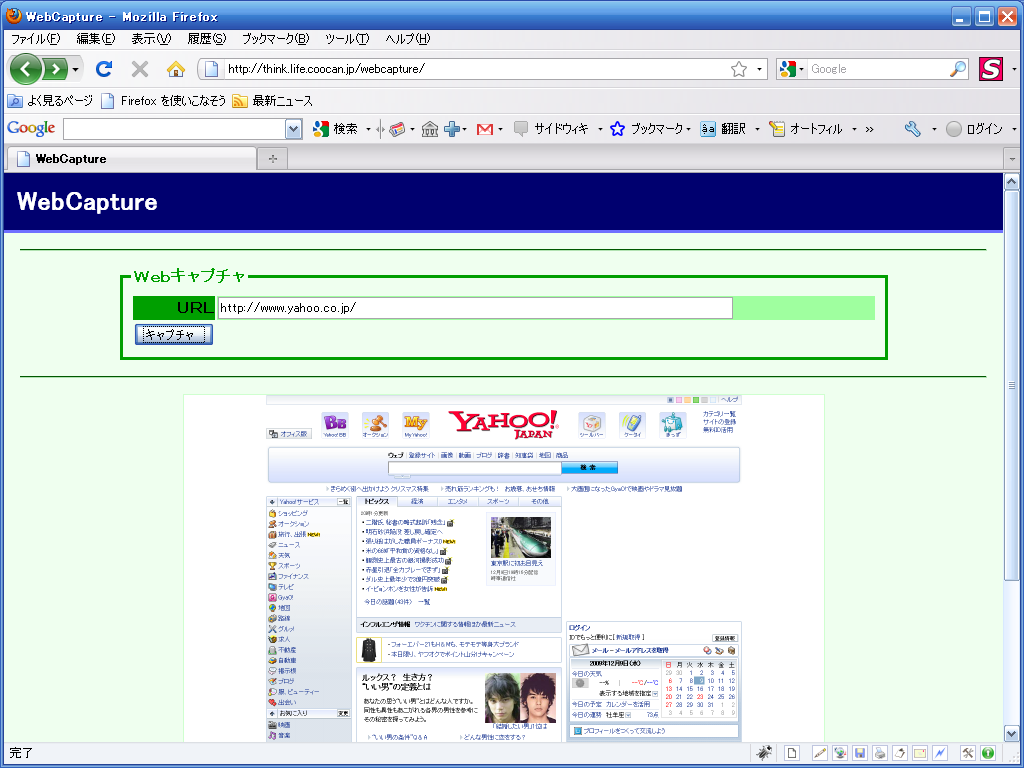The width and height of the screenshot is (1024, 768).
Task: Click the サイドウィキ toolbar button
Action: pyautogui.click(x=552, y=129)
